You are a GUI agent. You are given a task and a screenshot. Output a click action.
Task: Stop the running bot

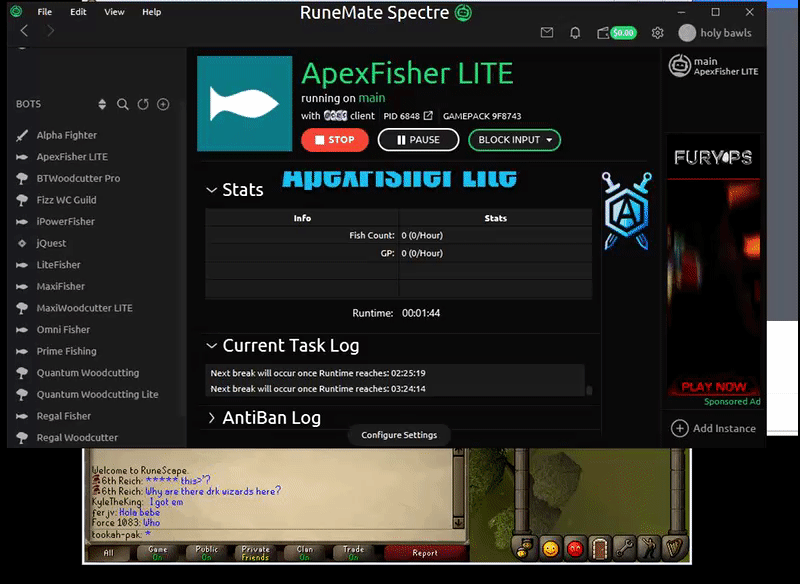tap(335, 140)
